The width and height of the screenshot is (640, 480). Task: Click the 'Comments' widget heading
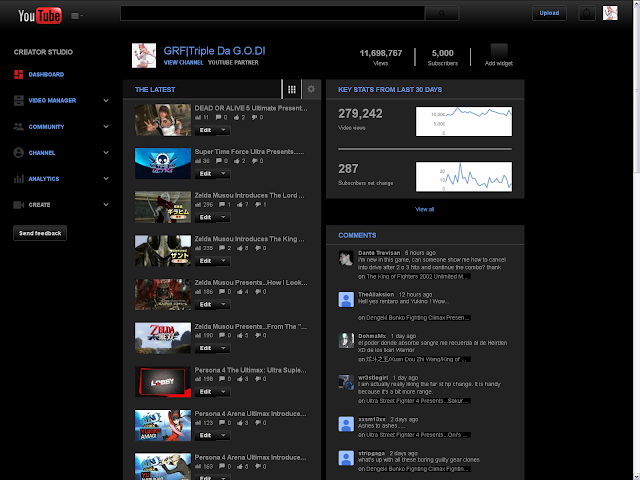point(357,236)
